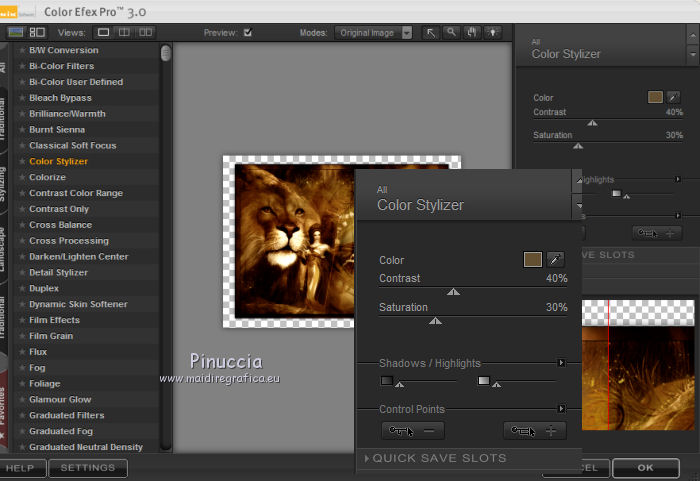
Task: Switch to split preview view
Action: [x=124, y=32]
